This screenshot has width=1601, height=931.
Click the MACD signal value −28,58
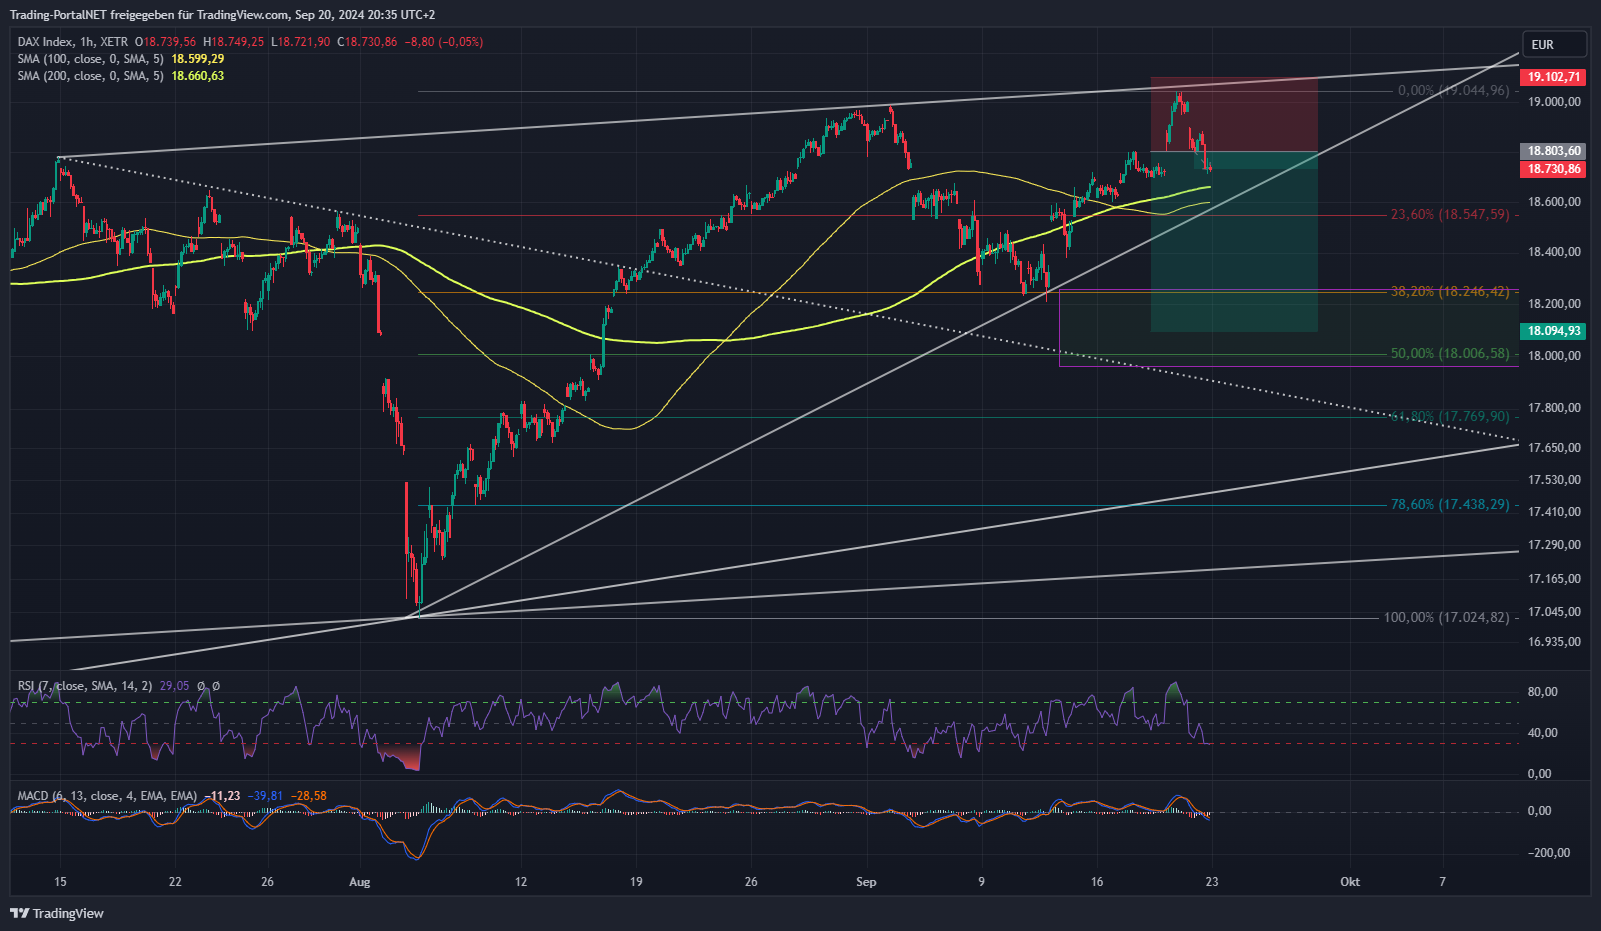(x=309, y=796)
